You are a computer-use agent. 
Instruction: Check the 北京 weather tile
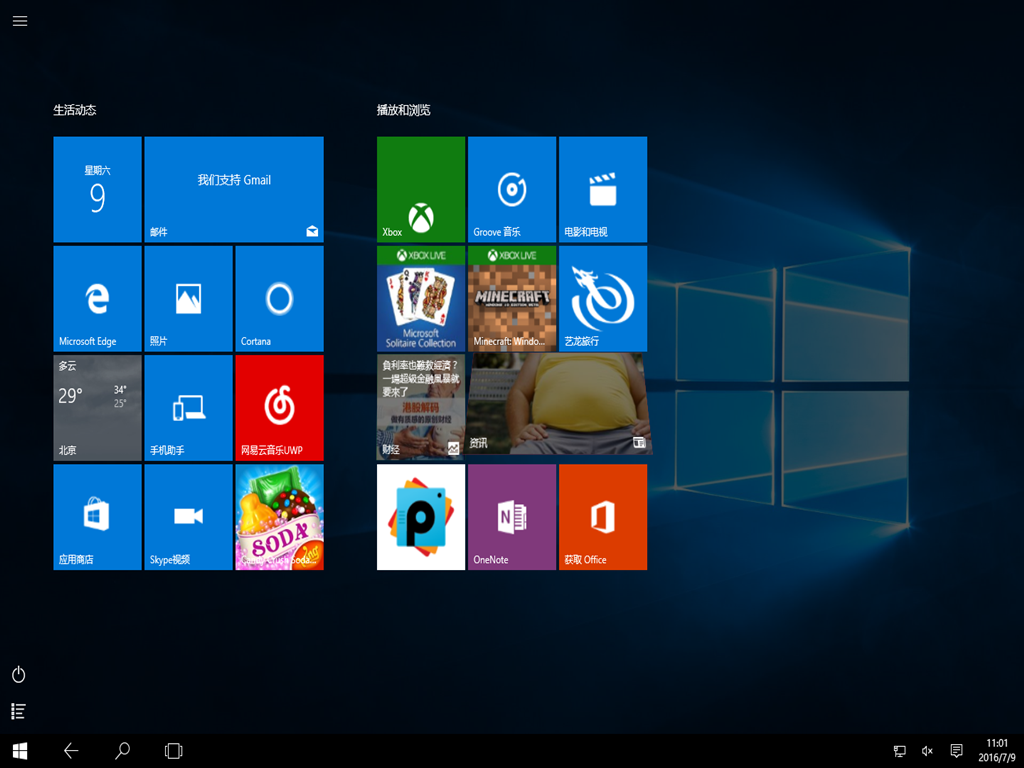97,407
